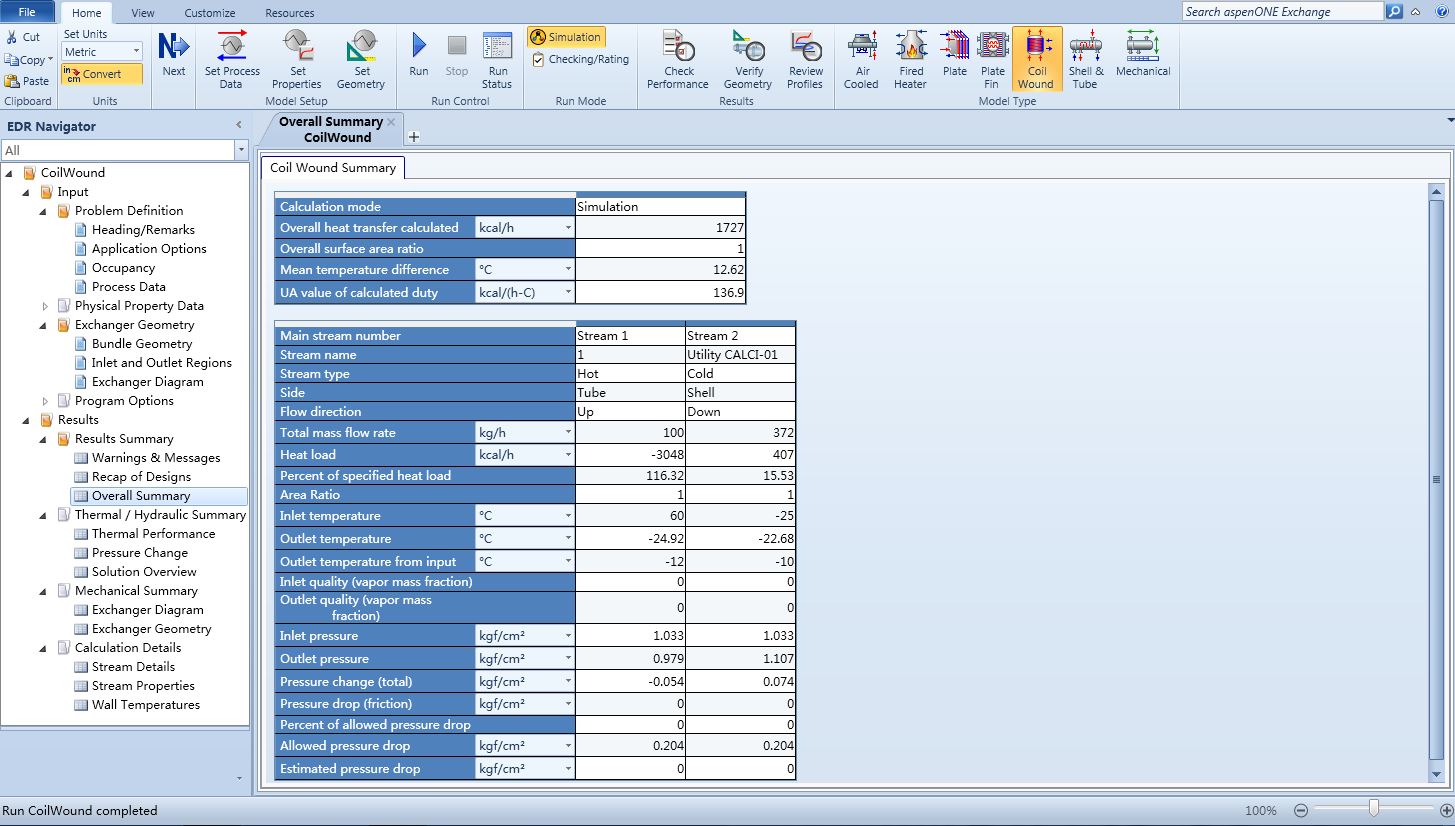Viewport: 1455px width, 826px height.
Task: Open the Run Status window
Action: pos(497,60)
